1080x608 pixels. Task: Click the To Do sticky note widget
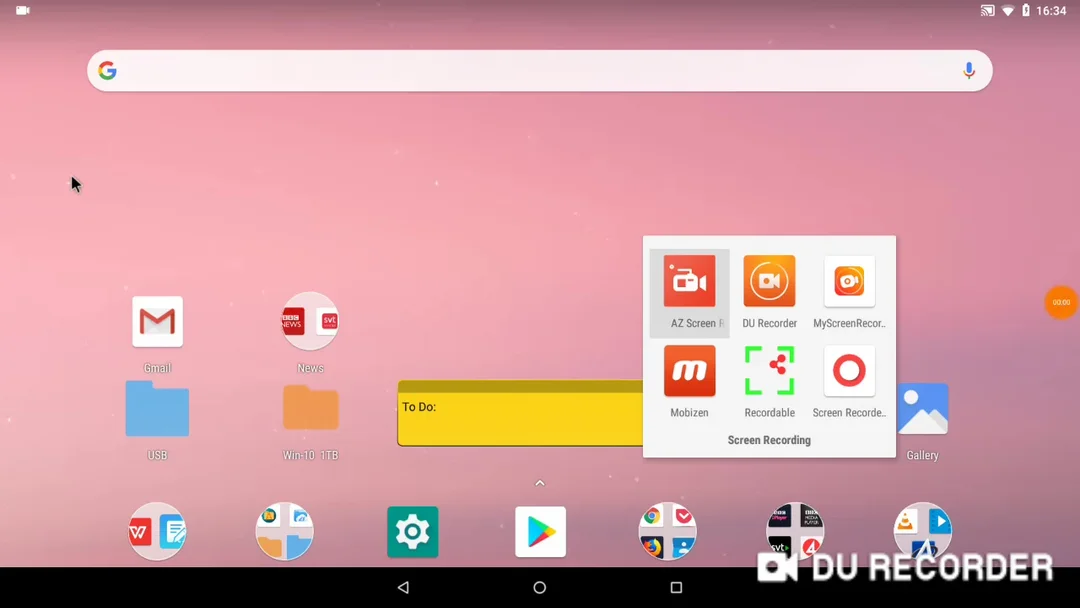(520, 413)
